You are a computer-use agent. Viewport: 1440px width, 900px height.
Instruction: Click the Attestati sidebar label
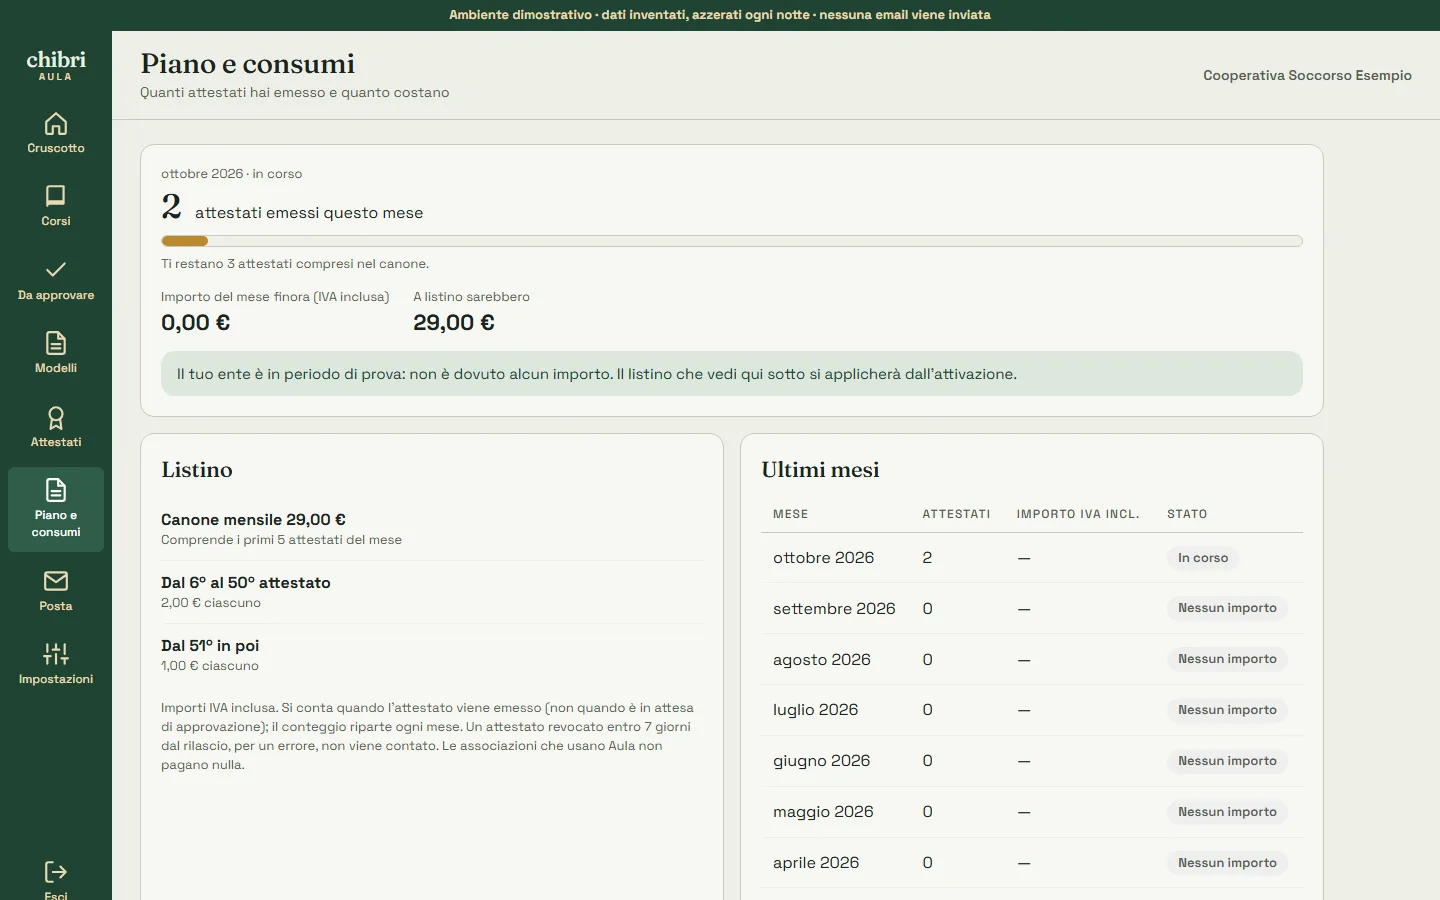click(x=56, y=442)
